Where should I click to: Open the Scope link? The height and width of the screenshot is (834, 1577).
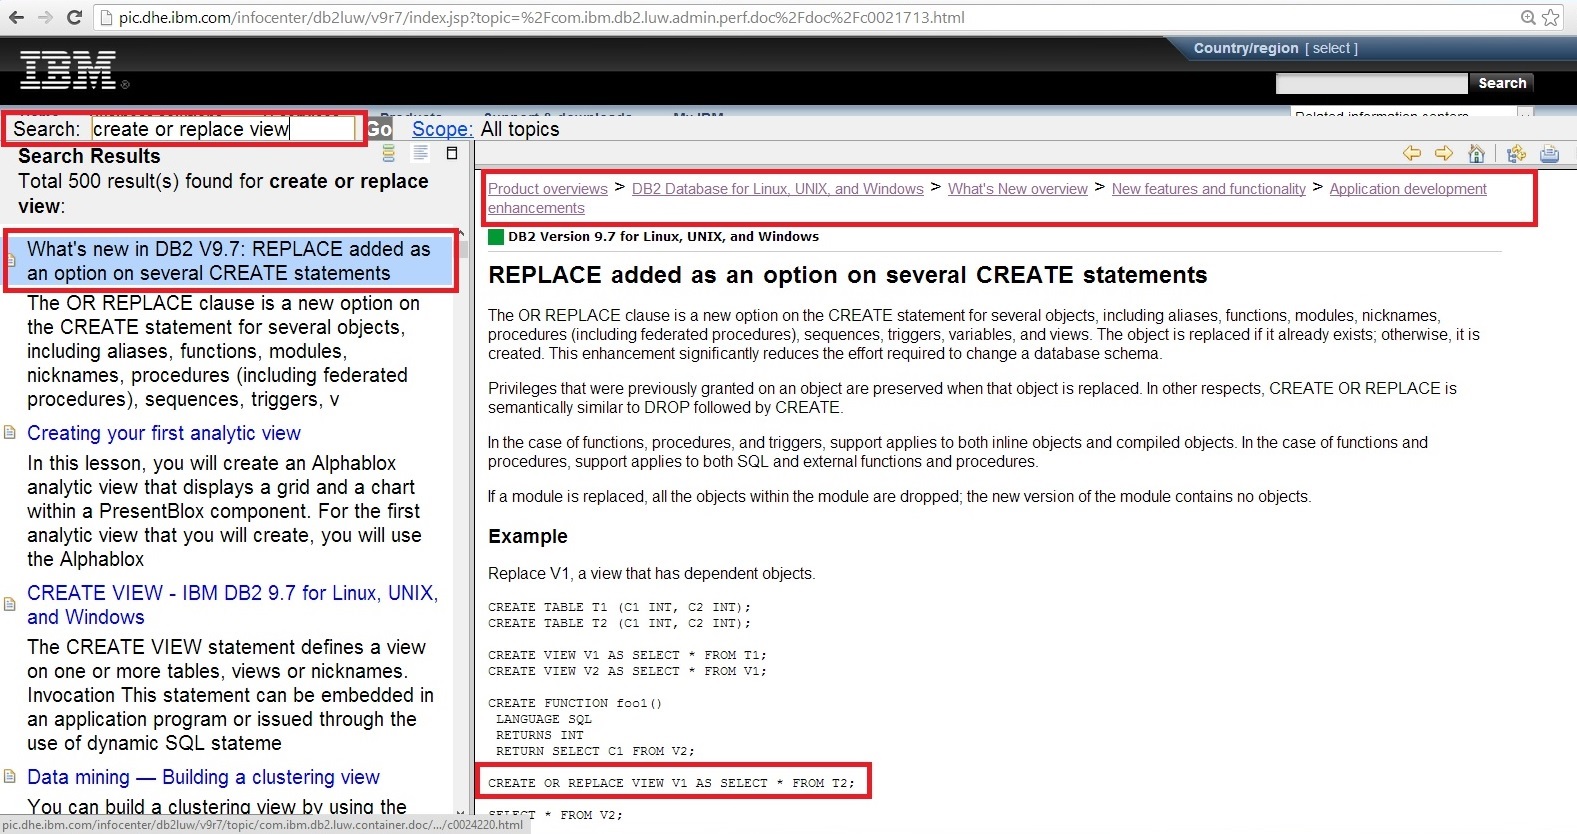[442, 129]
